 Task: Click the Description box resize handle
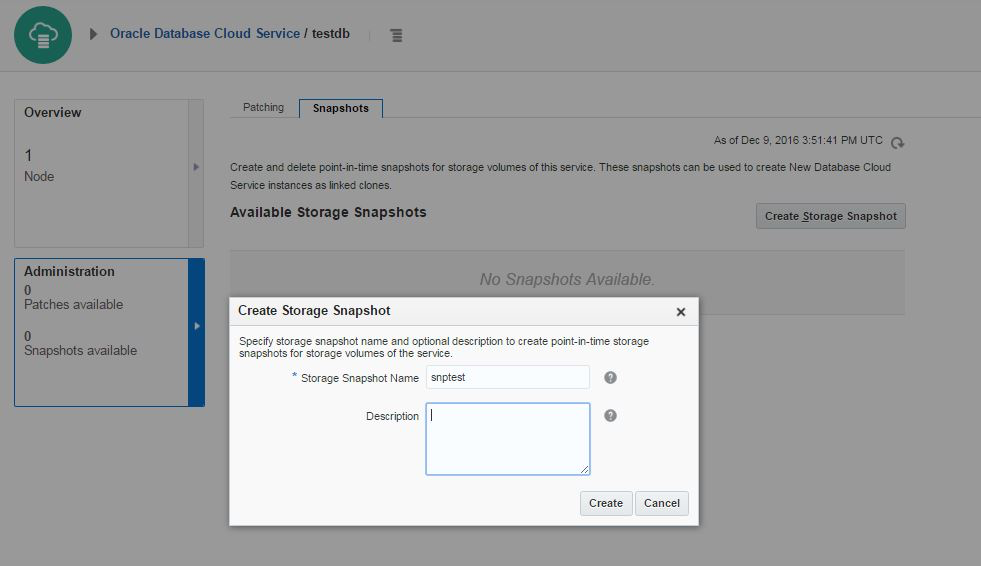point(585,470)
